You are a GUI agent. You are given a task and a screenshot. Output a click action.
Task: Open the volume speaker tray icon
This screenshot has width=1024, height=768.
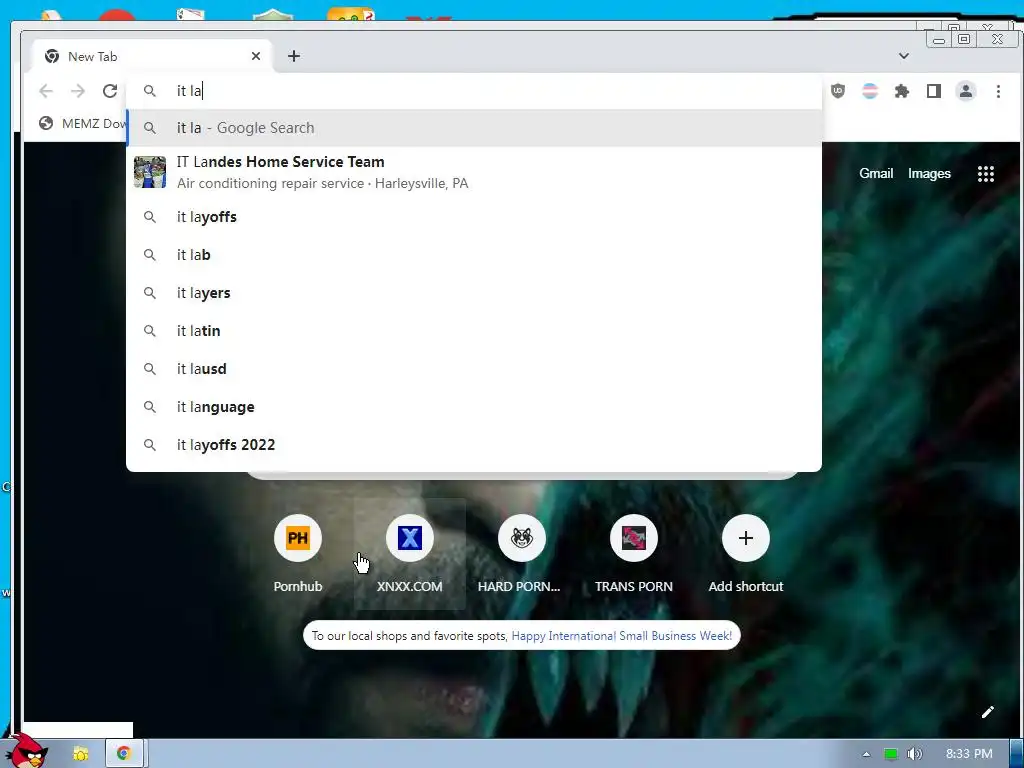tap(915, 754)
